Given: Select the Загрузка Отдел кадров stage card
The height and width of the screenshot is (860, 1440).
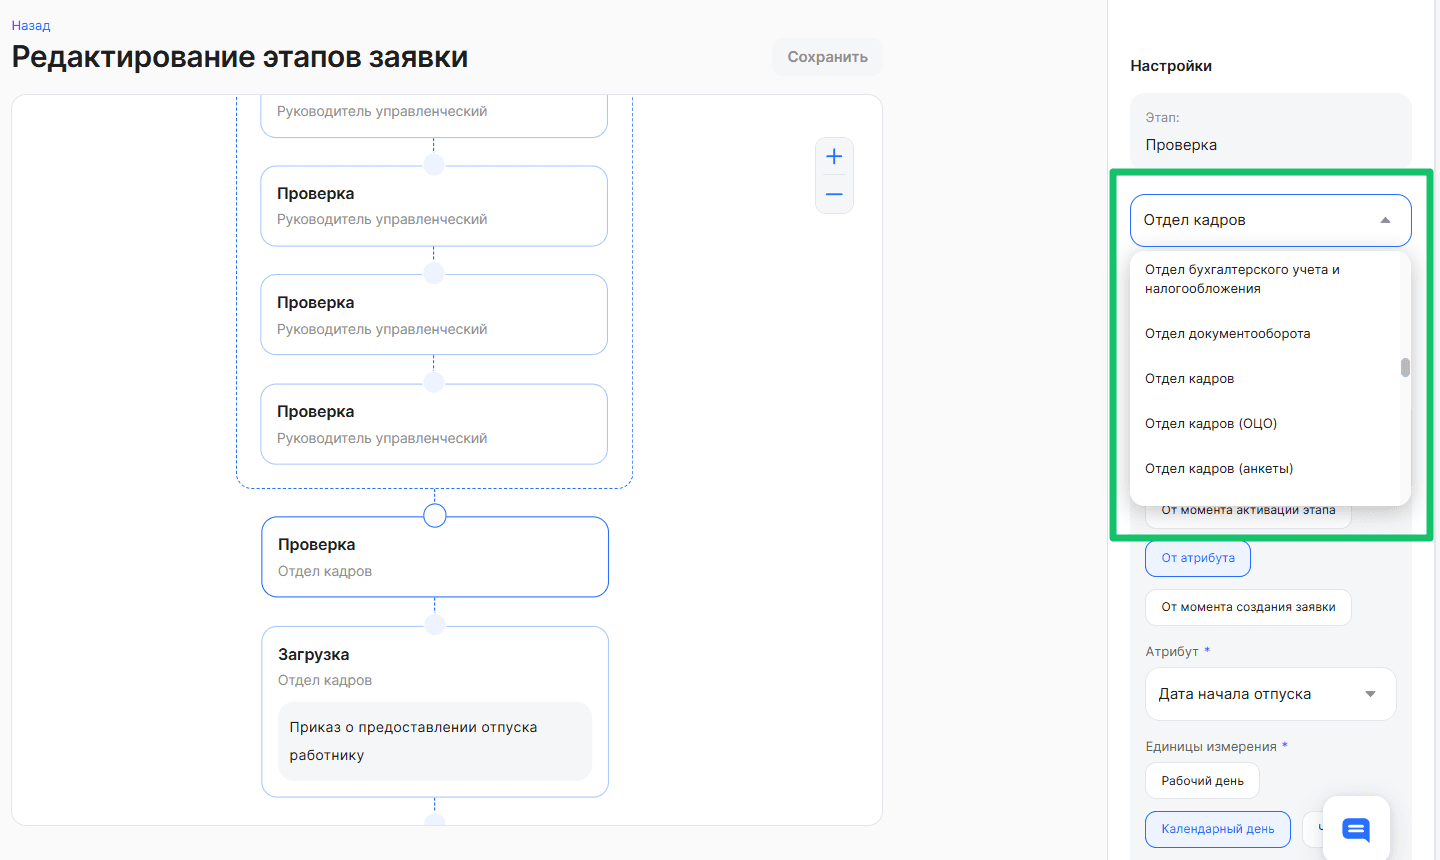Looking at the screenshot, I should coord(435,712).
